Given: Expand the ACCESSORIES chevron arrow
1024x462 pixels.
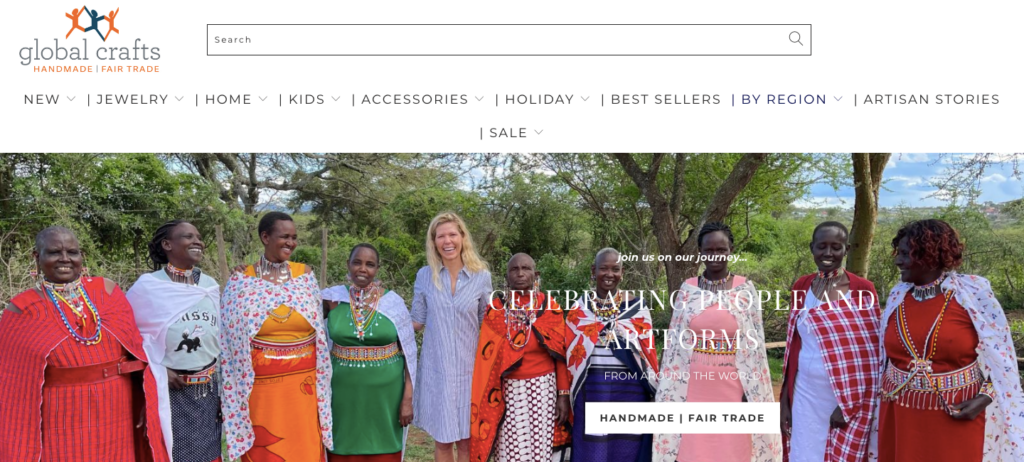Looking at the screenshot, I should (x=479, y=99).
